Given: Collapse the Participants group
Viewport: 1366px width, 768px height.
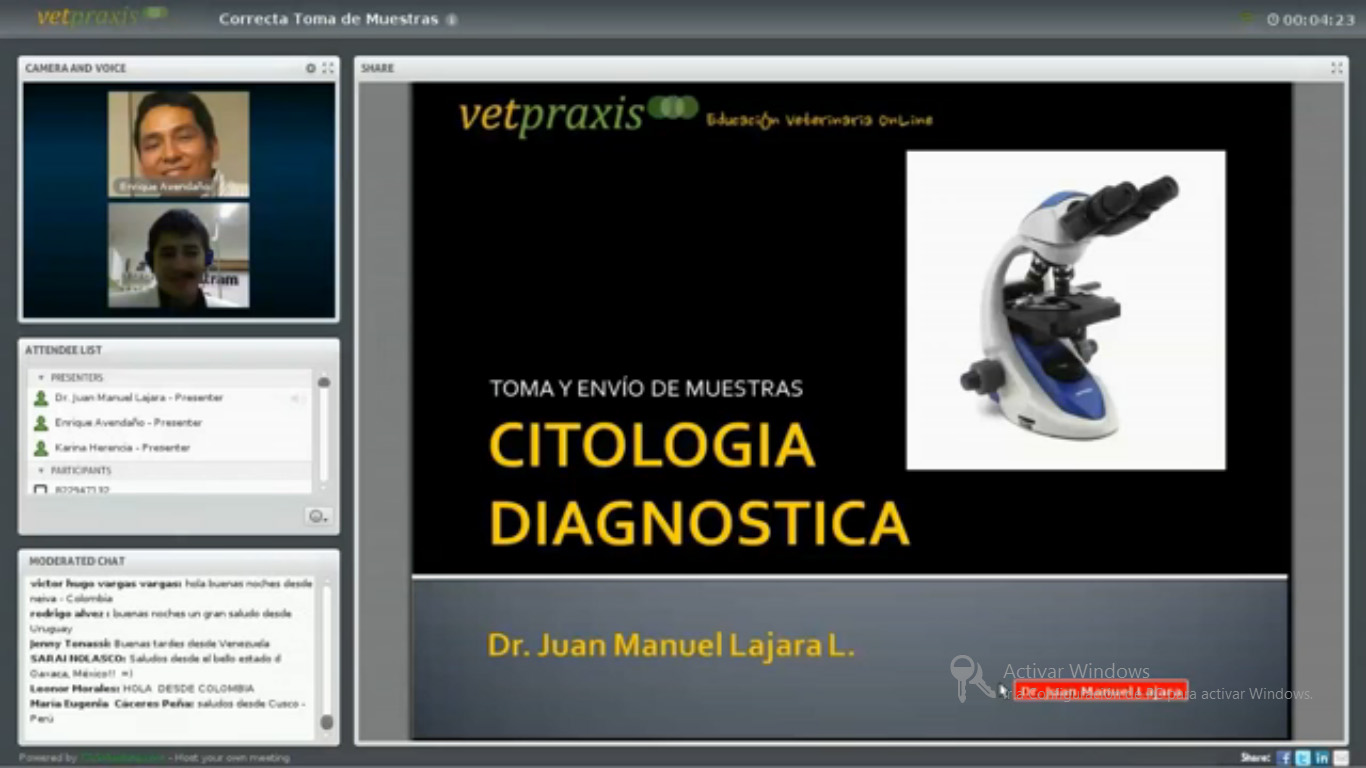Looking at the screenshot, I should click(x=41, y=470).
